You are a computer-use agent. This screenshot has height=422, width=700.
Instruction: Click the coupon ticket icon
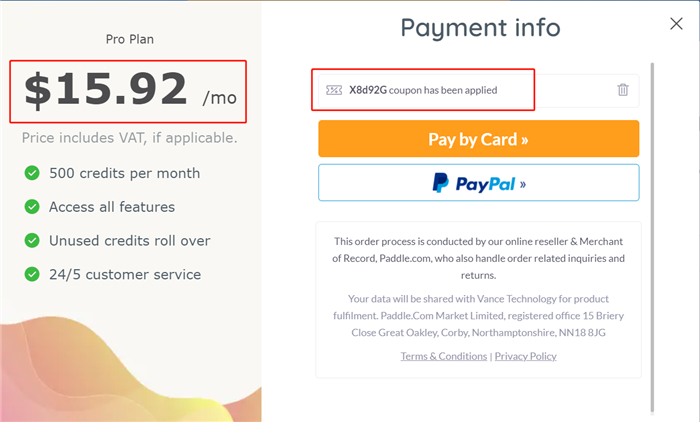pos(334,90)
